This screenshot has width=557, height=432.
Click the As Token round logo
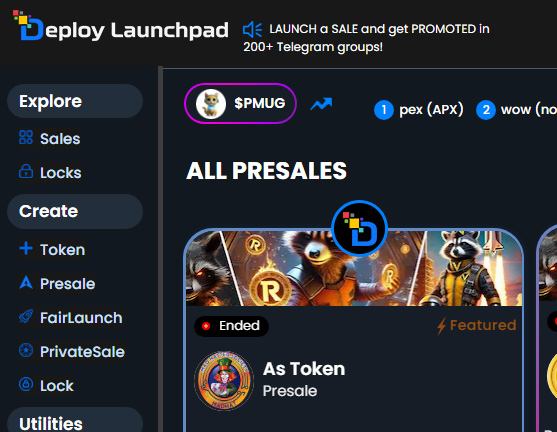(224, 380)
